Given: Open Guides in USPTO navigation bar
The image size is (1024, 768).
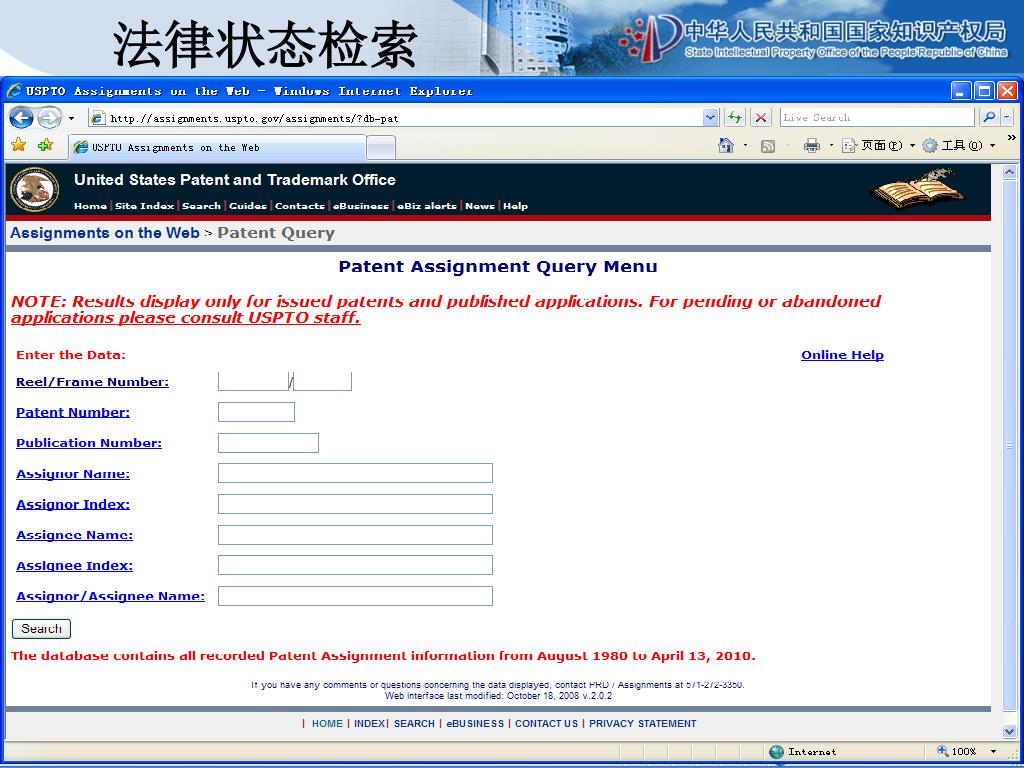Looking at the screenshot, I should click(248, 206).
